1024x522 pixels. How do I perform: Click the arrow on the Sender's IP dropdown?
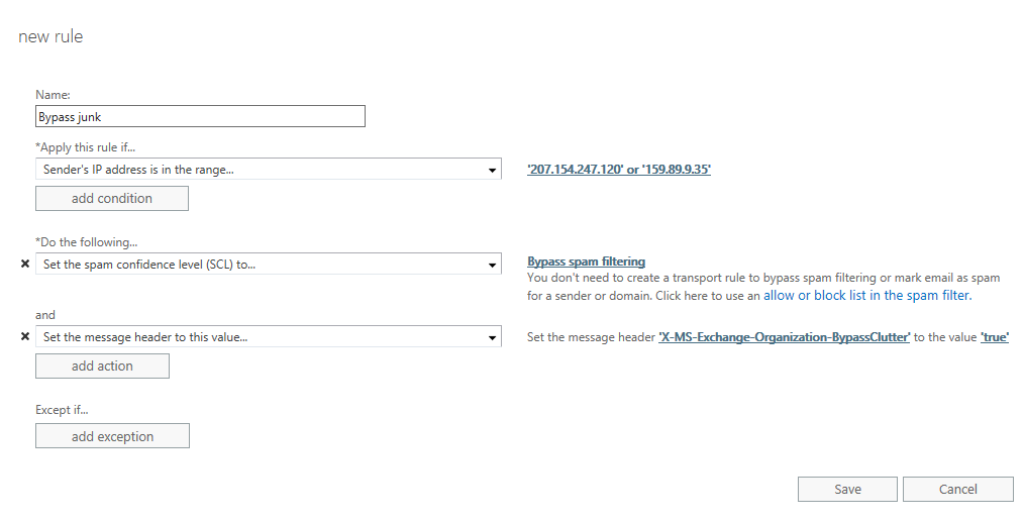tap(492, 170)
